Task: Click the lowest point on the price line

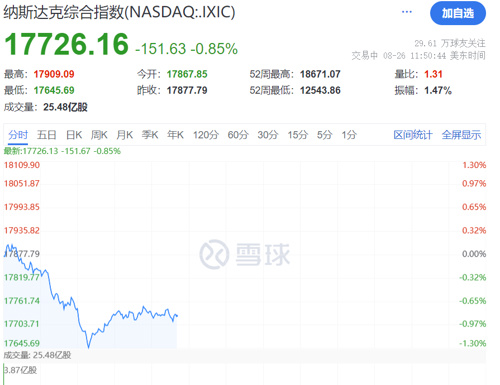Action: coord(88,347)
